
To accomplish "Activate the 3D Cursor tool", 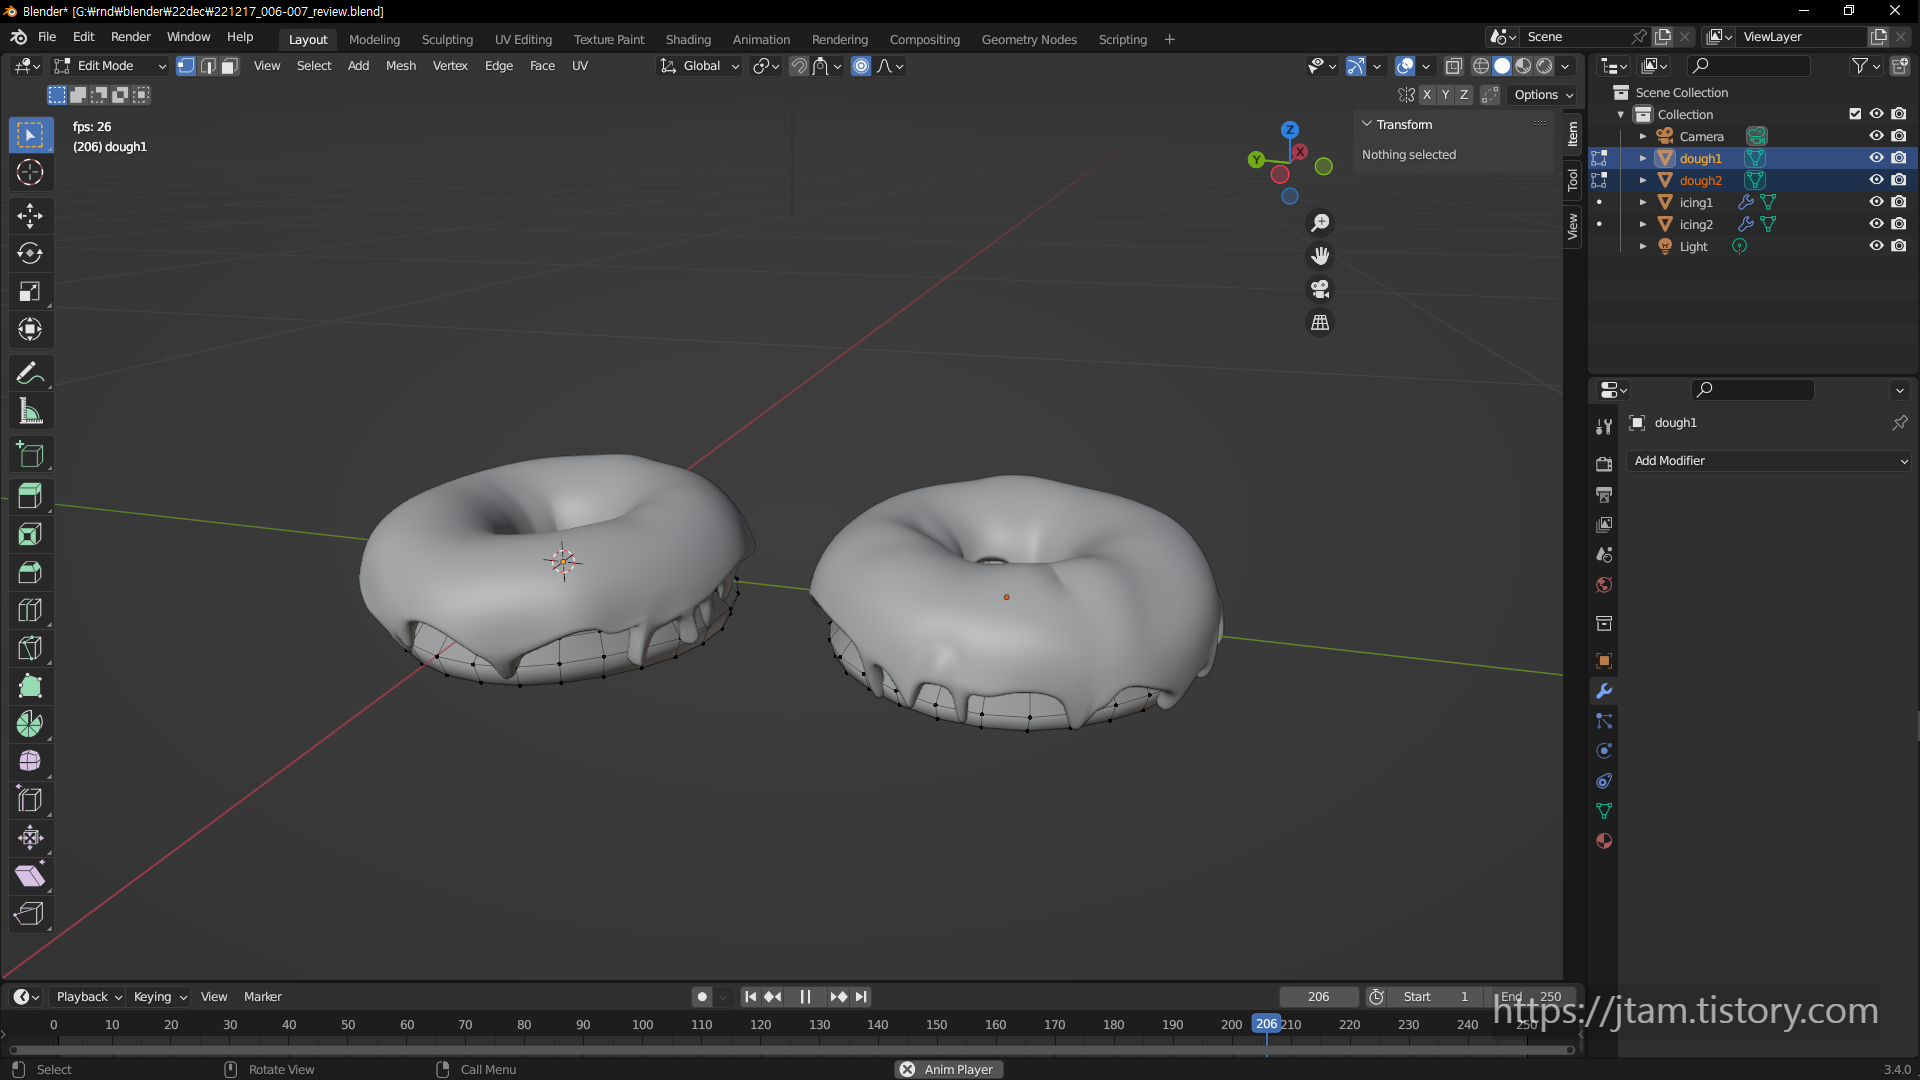I will [30, 173].
